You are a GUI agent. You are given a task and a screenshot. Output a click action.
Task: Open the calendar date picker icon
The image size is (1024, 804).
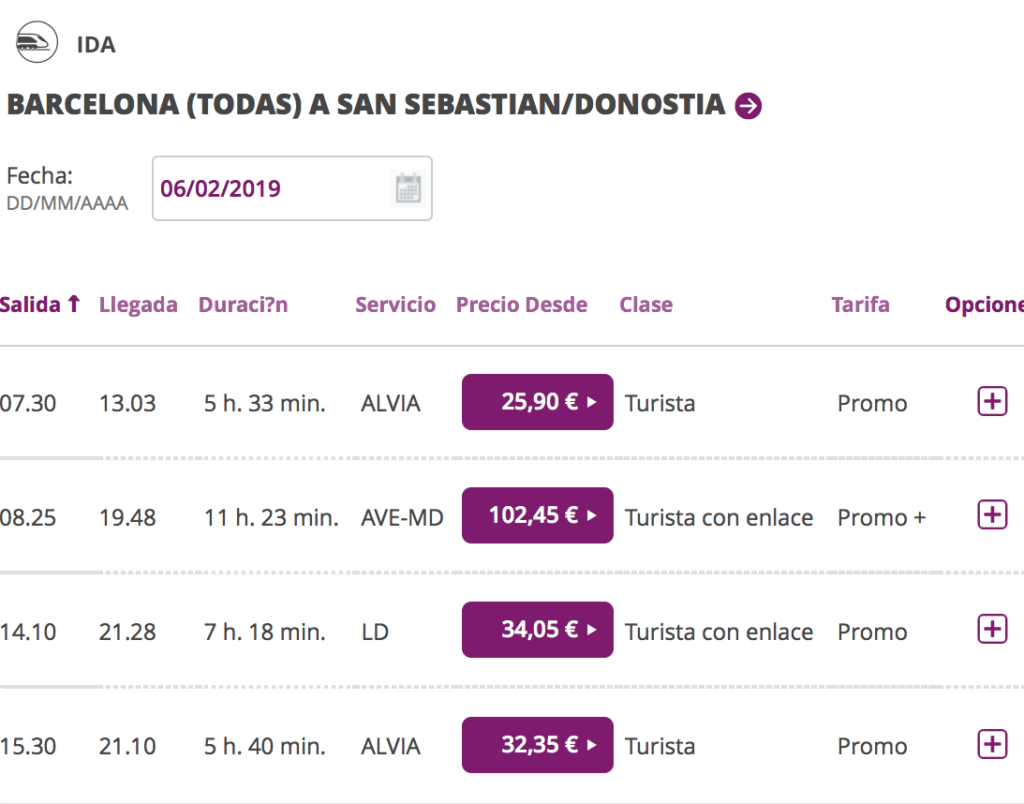tap(408, 189)
